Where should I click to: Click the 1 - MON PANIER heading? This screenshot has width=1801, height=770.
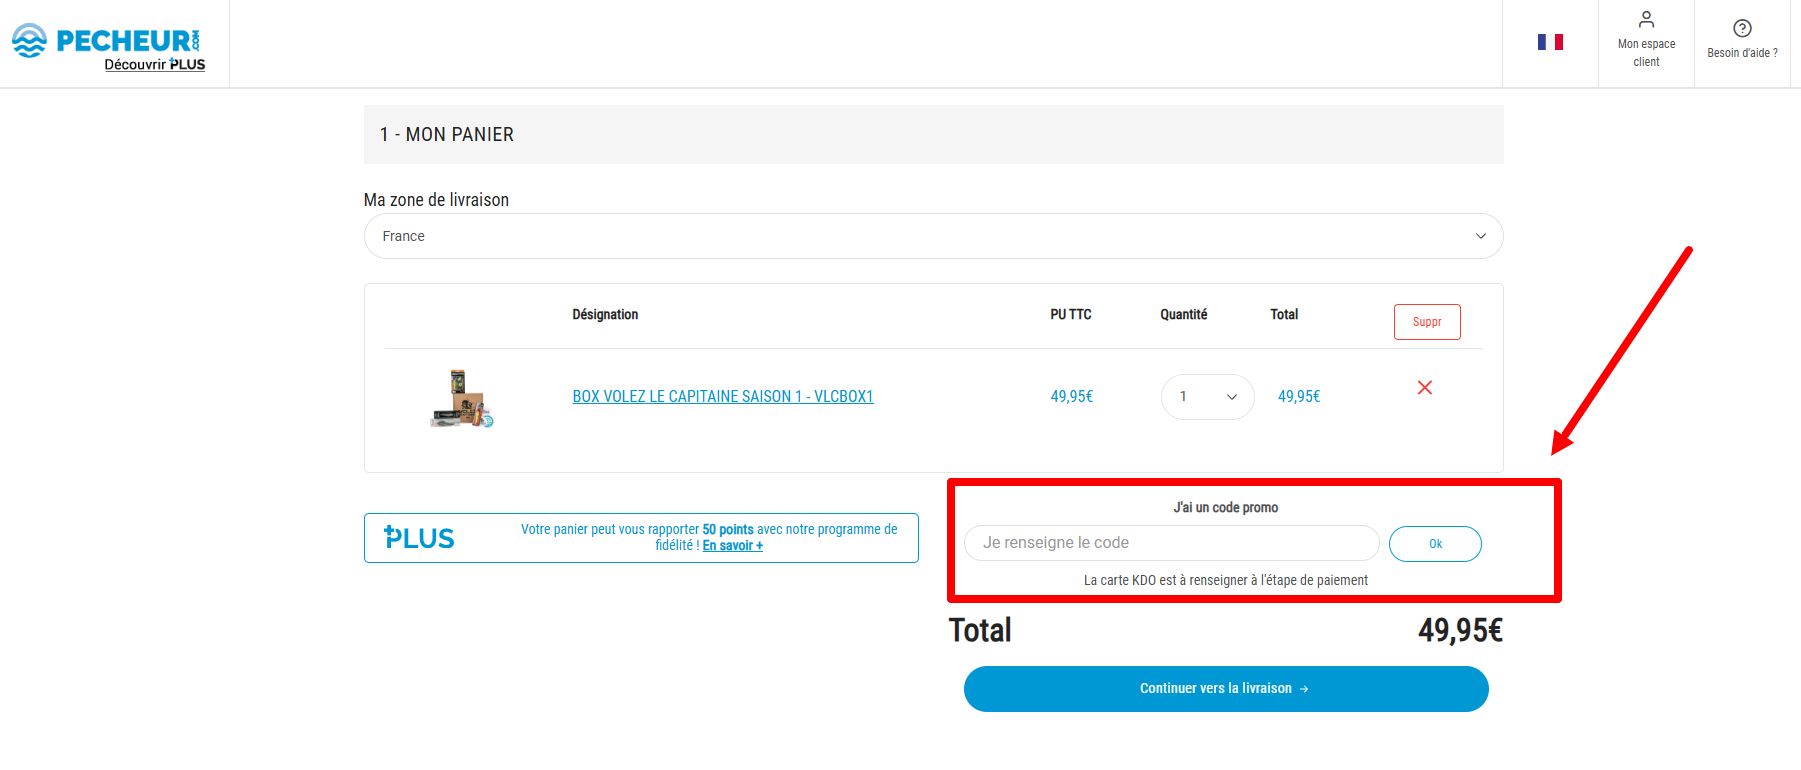[447, 135]
